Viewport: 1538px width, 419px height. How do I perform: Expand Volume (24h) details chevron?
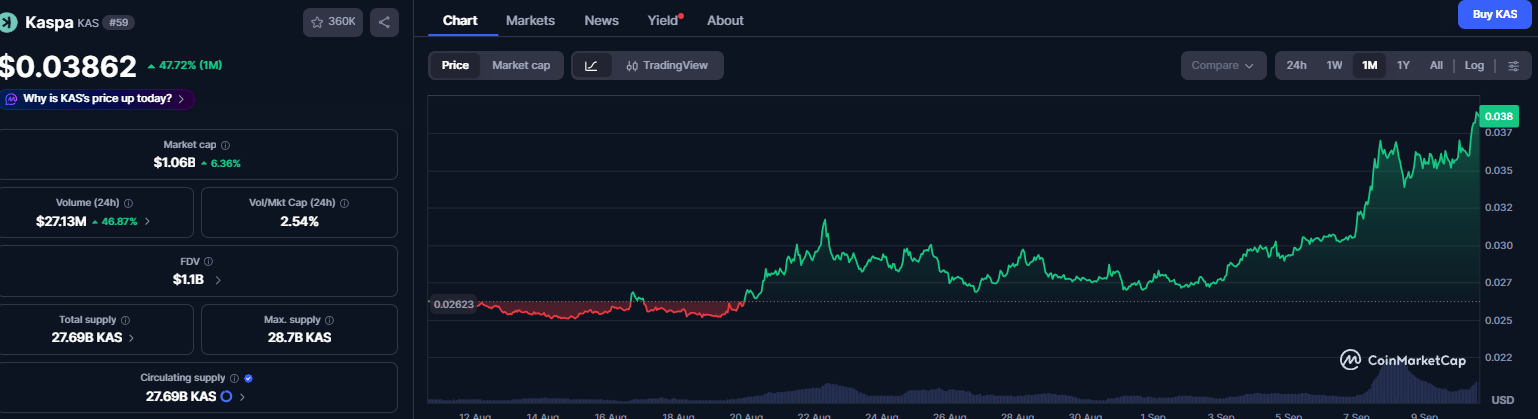click(x=148, y=221)
